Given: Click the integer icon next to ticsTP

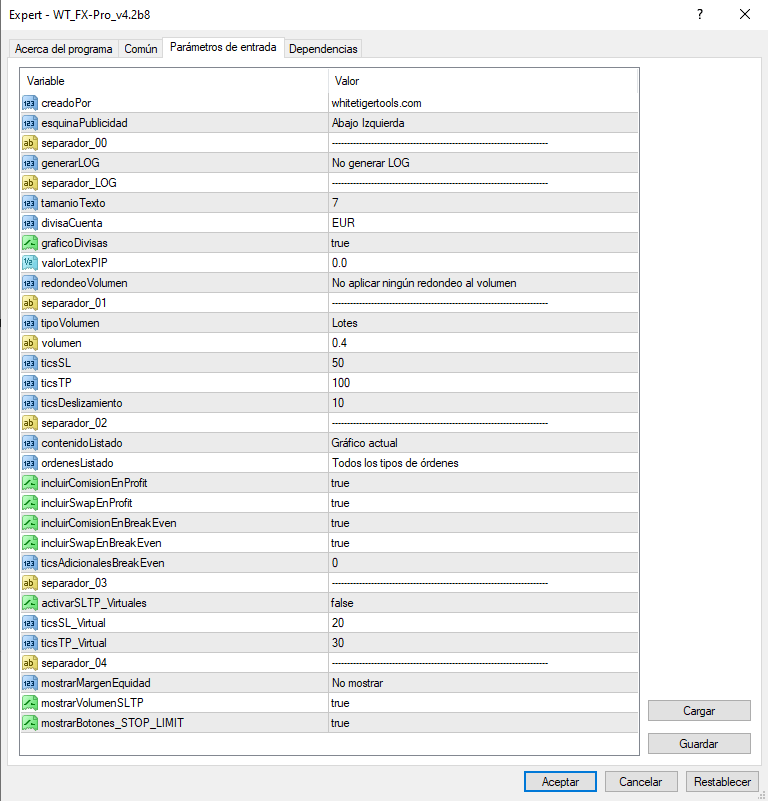Looking at the screenshot, I should pyautogui.click(x=30, y=383).
